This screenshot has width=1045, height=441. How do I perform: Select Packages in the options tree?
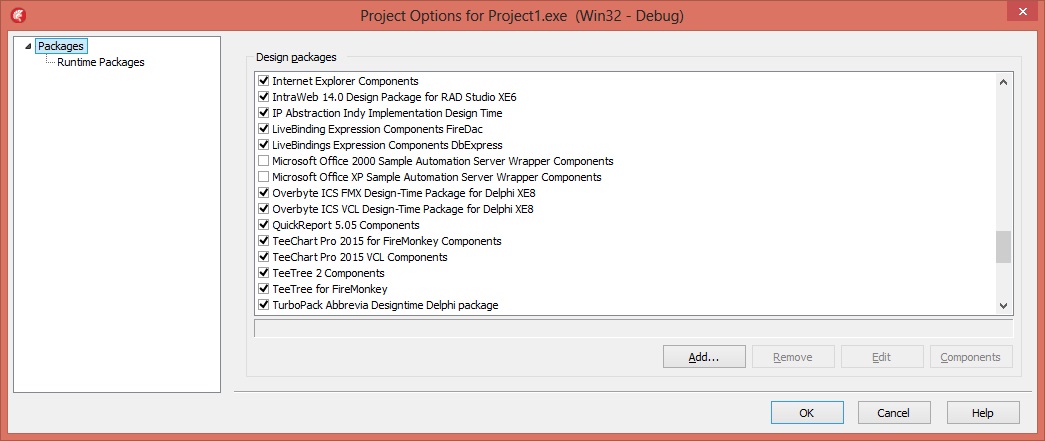[x=61, y=46]
